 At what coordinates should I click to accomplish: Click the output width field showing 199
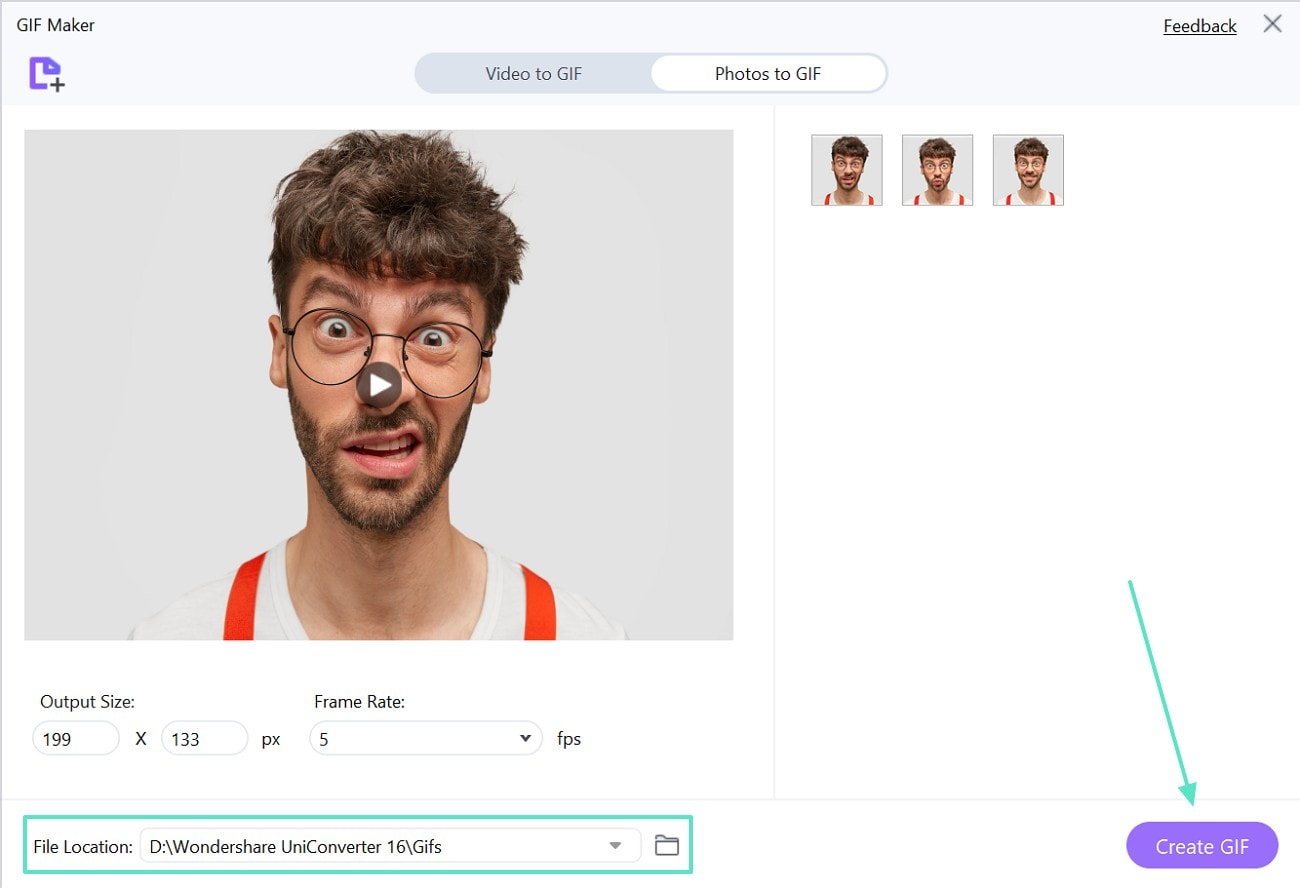(76, 739)
